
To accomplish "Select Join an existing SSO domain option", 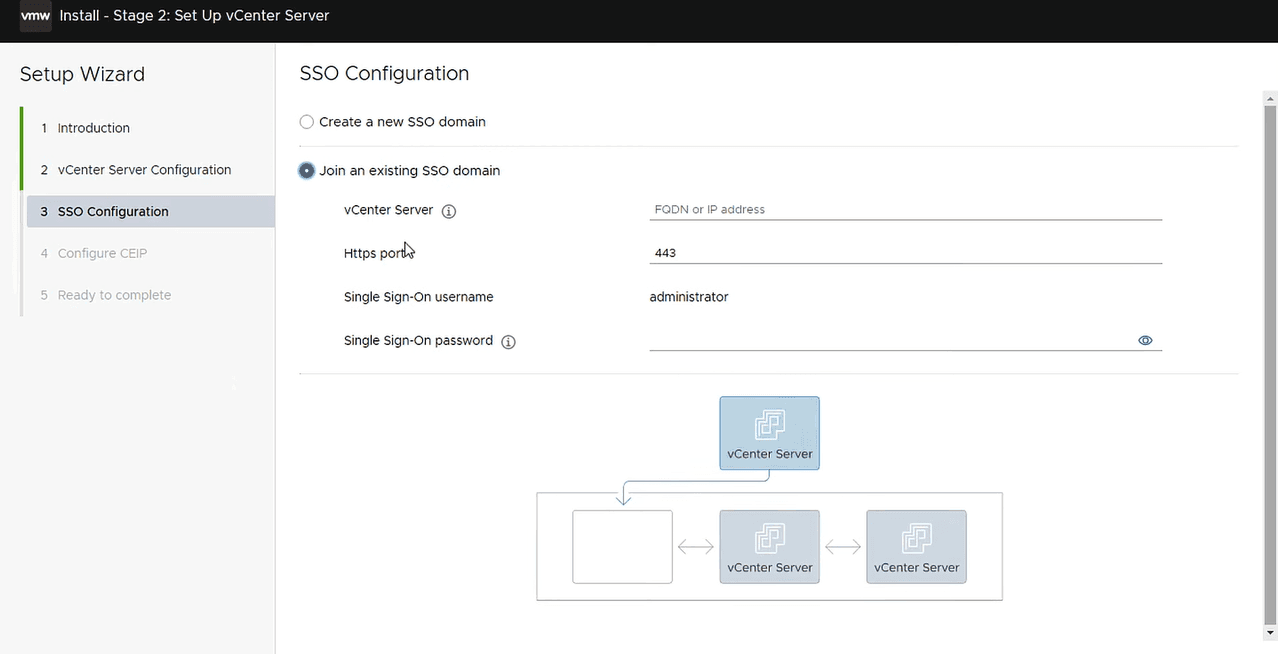I will tap(307, 171).
